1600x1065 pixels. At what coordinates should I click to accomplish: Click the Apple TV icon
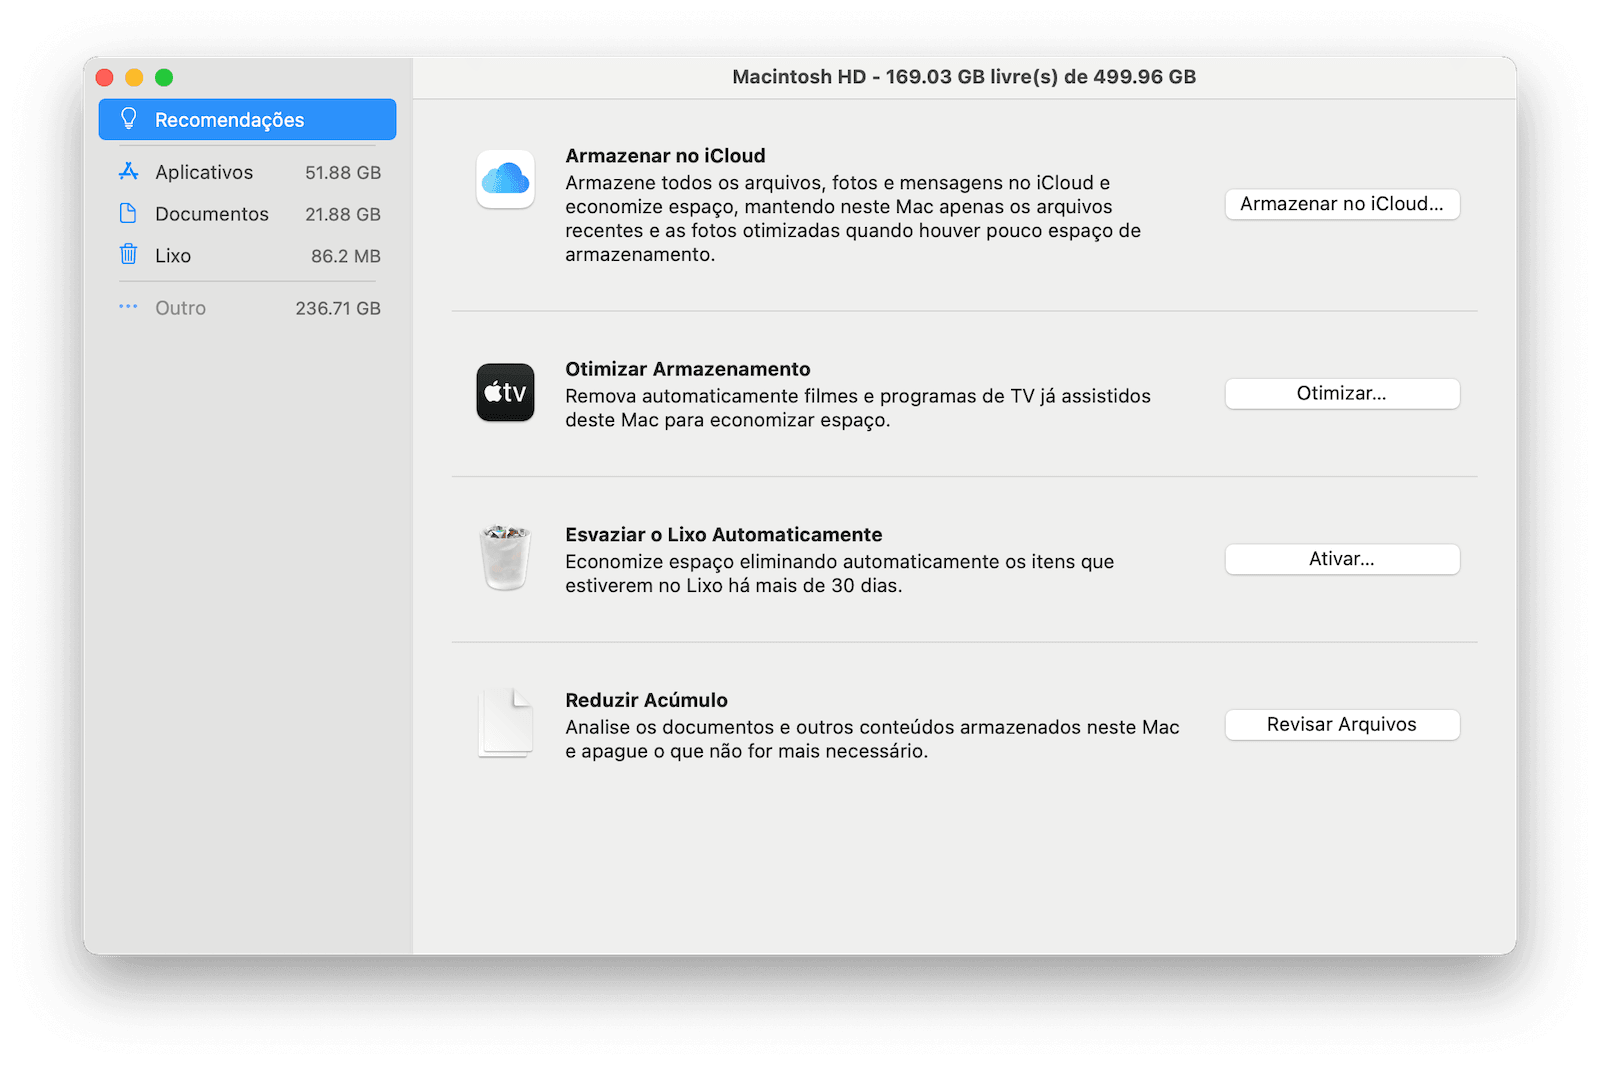(505, 392)
